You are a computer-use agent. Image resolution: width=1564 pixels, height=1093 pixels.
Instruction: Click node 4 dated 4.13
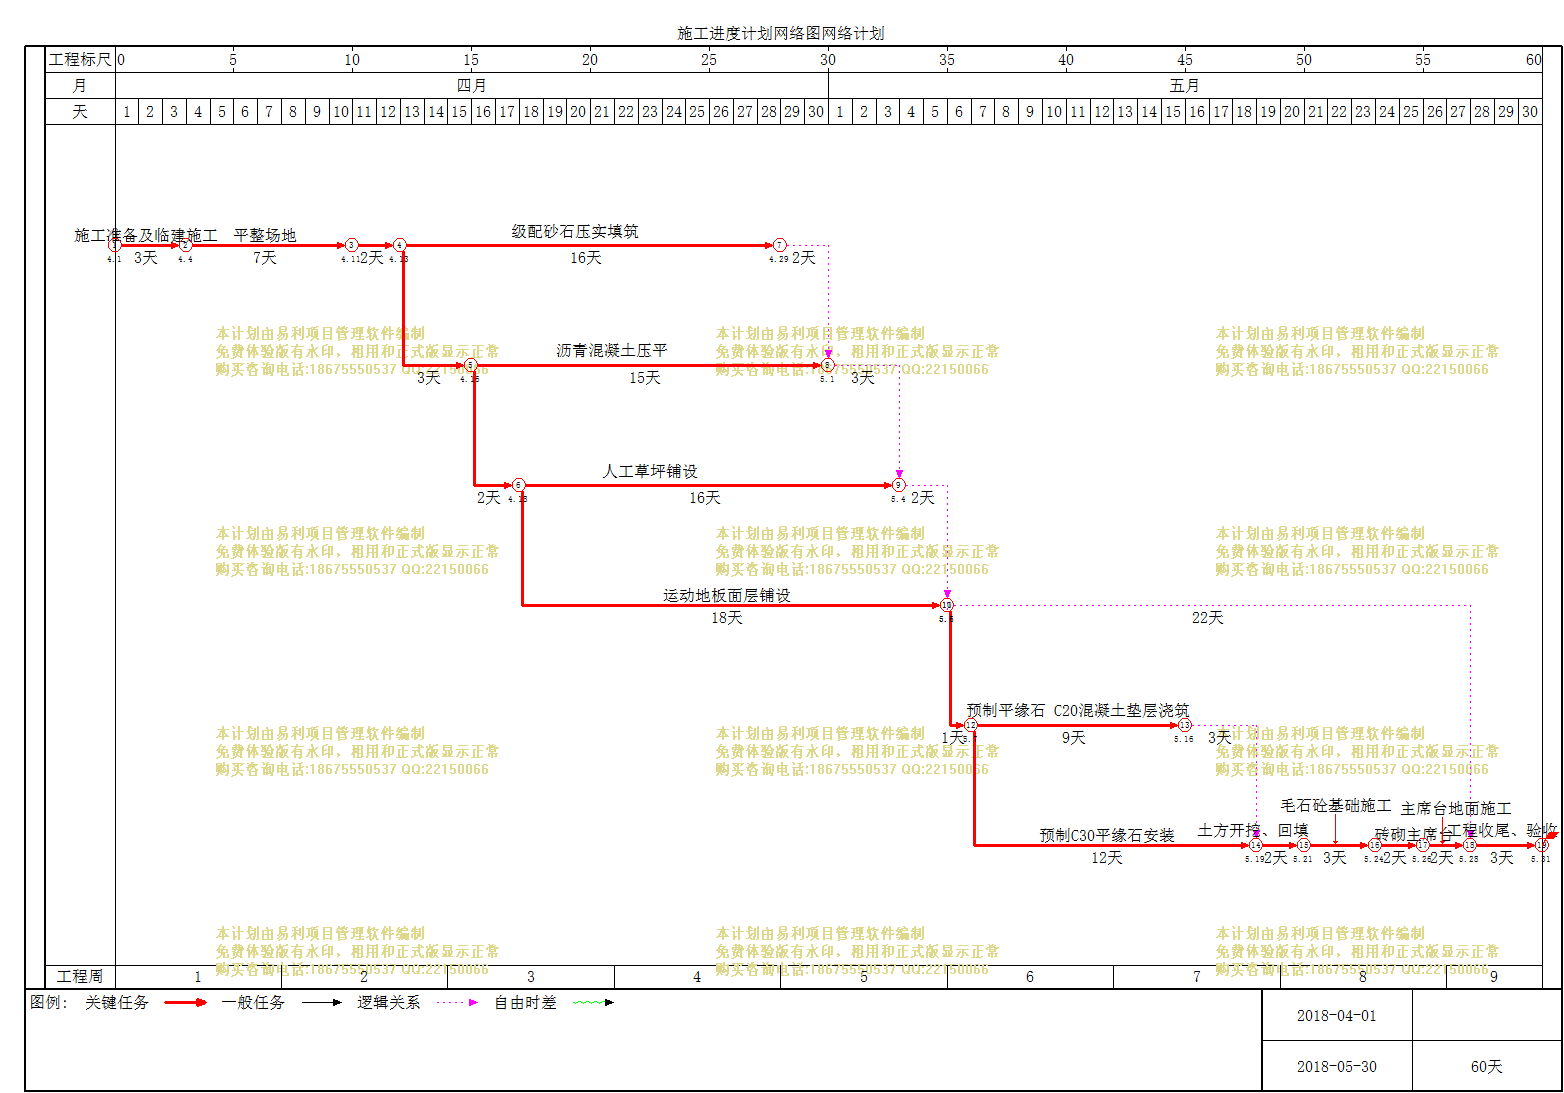coord(399,245)
